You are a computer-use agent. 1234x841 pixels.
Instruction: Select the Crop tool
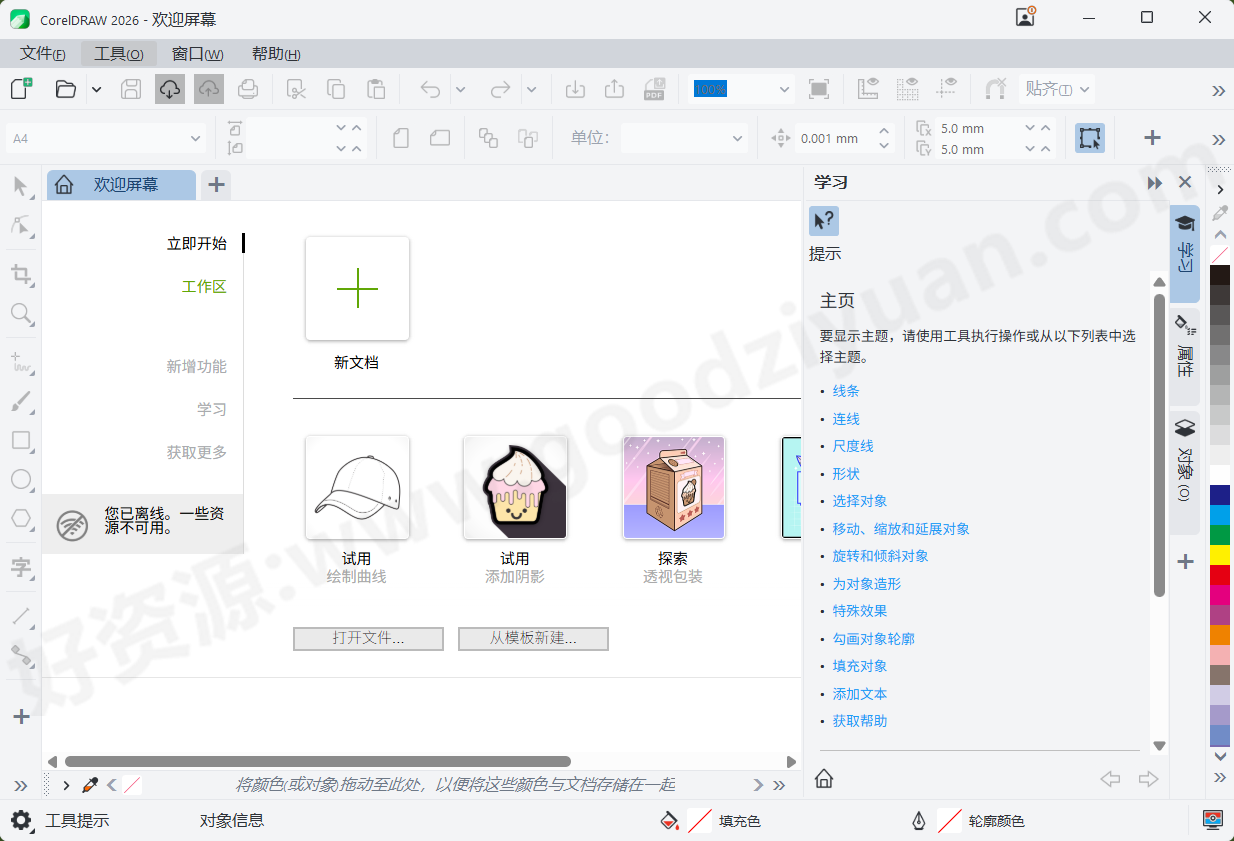tap(21, 275)
